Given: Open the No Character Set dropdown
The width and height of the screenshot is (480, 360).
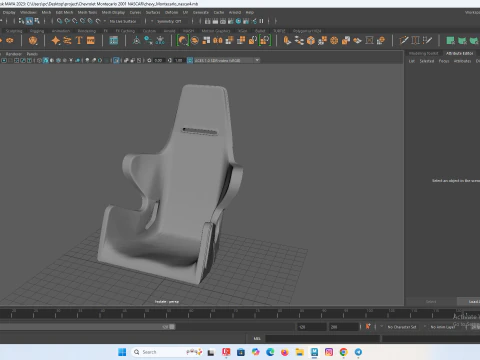Looking at the screenshot, I should tap(402, 327).
